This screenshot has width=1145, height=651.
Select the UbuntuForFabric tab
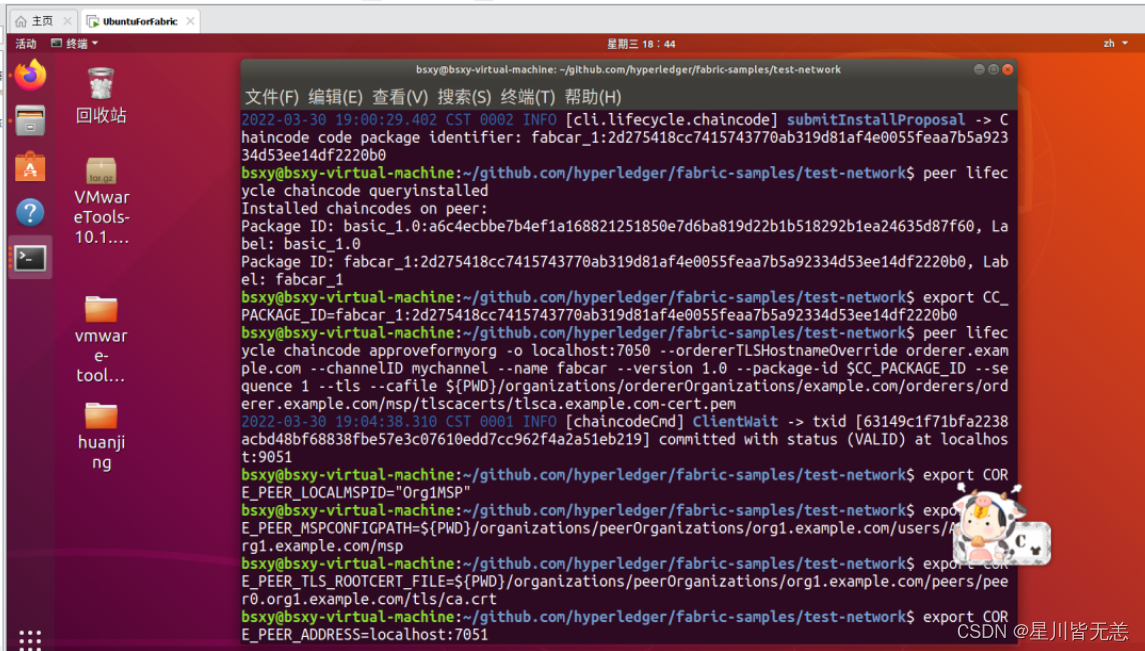click(140, 21)
